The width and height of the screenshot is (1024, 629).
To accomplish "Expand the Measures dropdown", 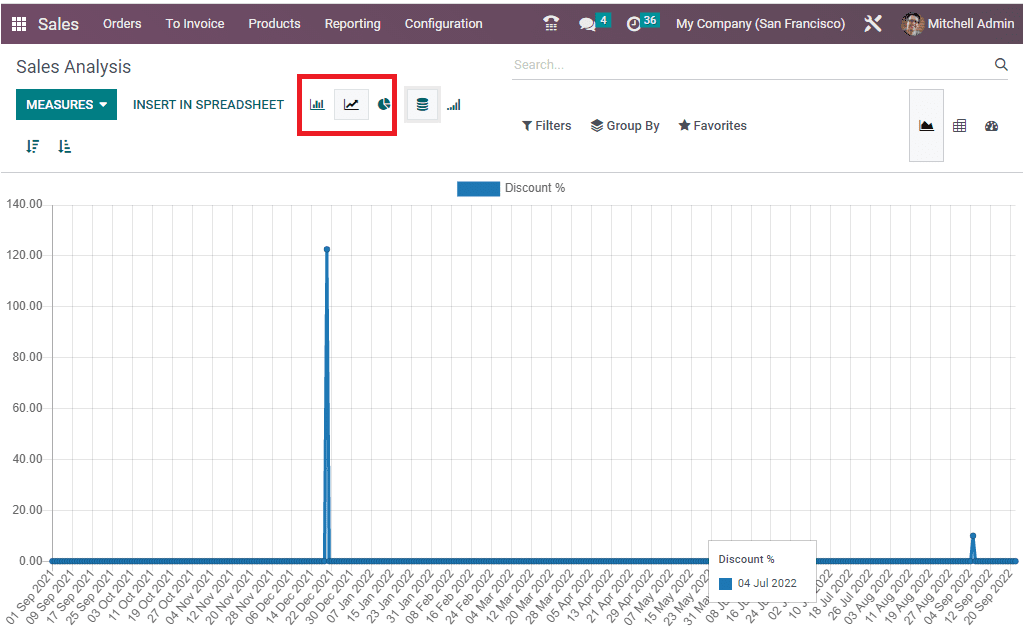I will pyautogui.click(x=66, y=104).
